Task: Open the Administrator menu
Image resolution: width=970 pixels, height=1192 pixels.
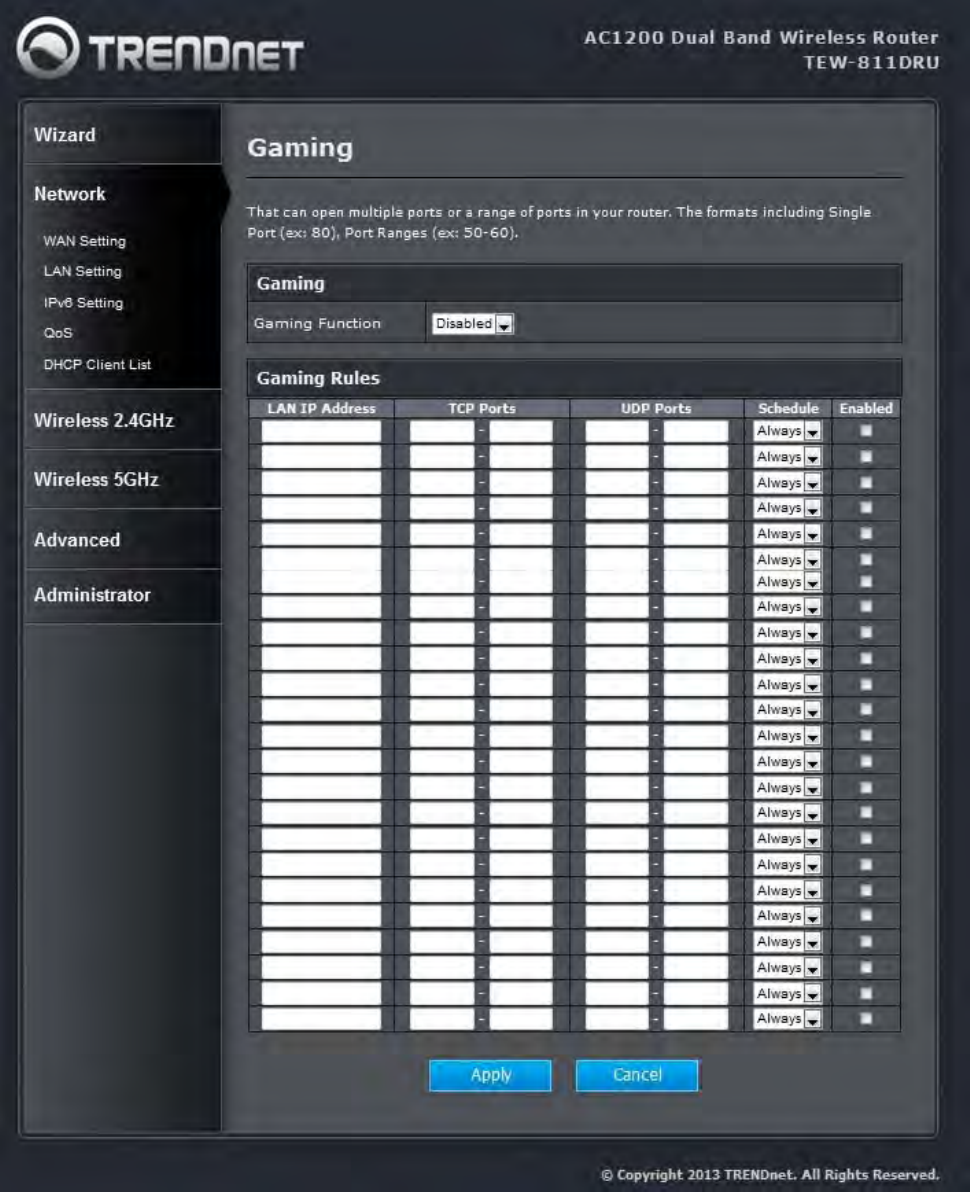Action: point(92,594)
